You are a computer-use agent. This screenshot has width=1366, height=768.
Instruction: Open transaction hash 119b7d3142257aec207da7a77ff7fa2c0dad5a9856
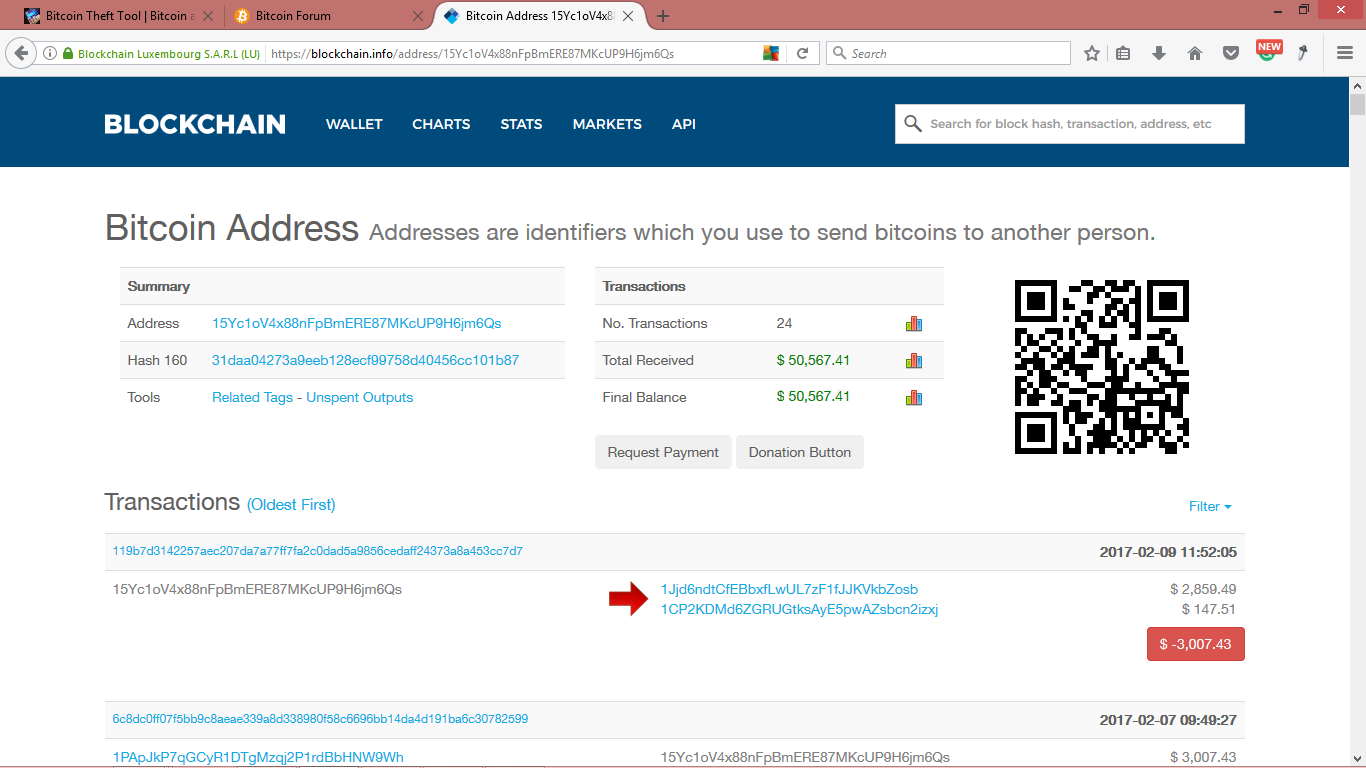pos(318,551)
